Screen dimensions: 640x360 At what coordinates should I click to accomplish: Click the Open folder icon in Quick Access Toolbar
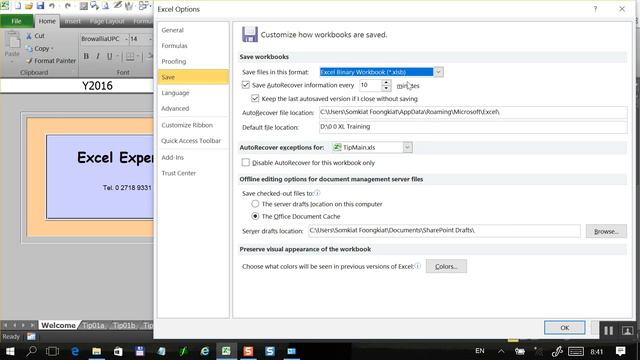(29, 6)
